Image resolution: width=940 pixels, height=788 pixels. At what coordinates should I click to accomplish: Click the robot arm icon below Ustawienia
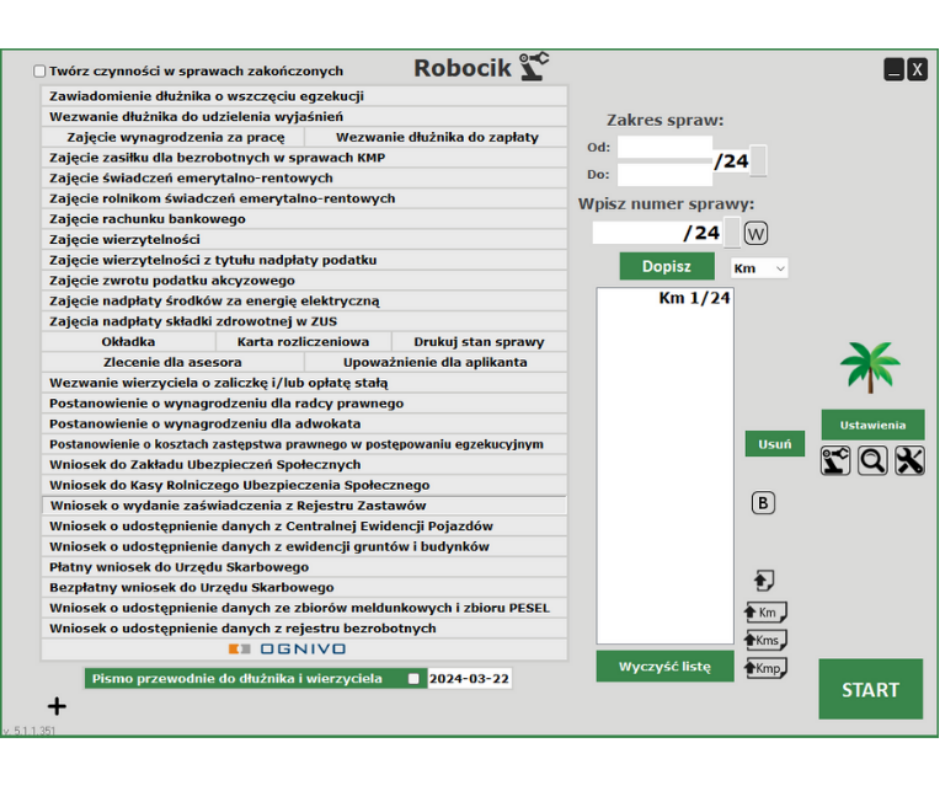point(835,461)
